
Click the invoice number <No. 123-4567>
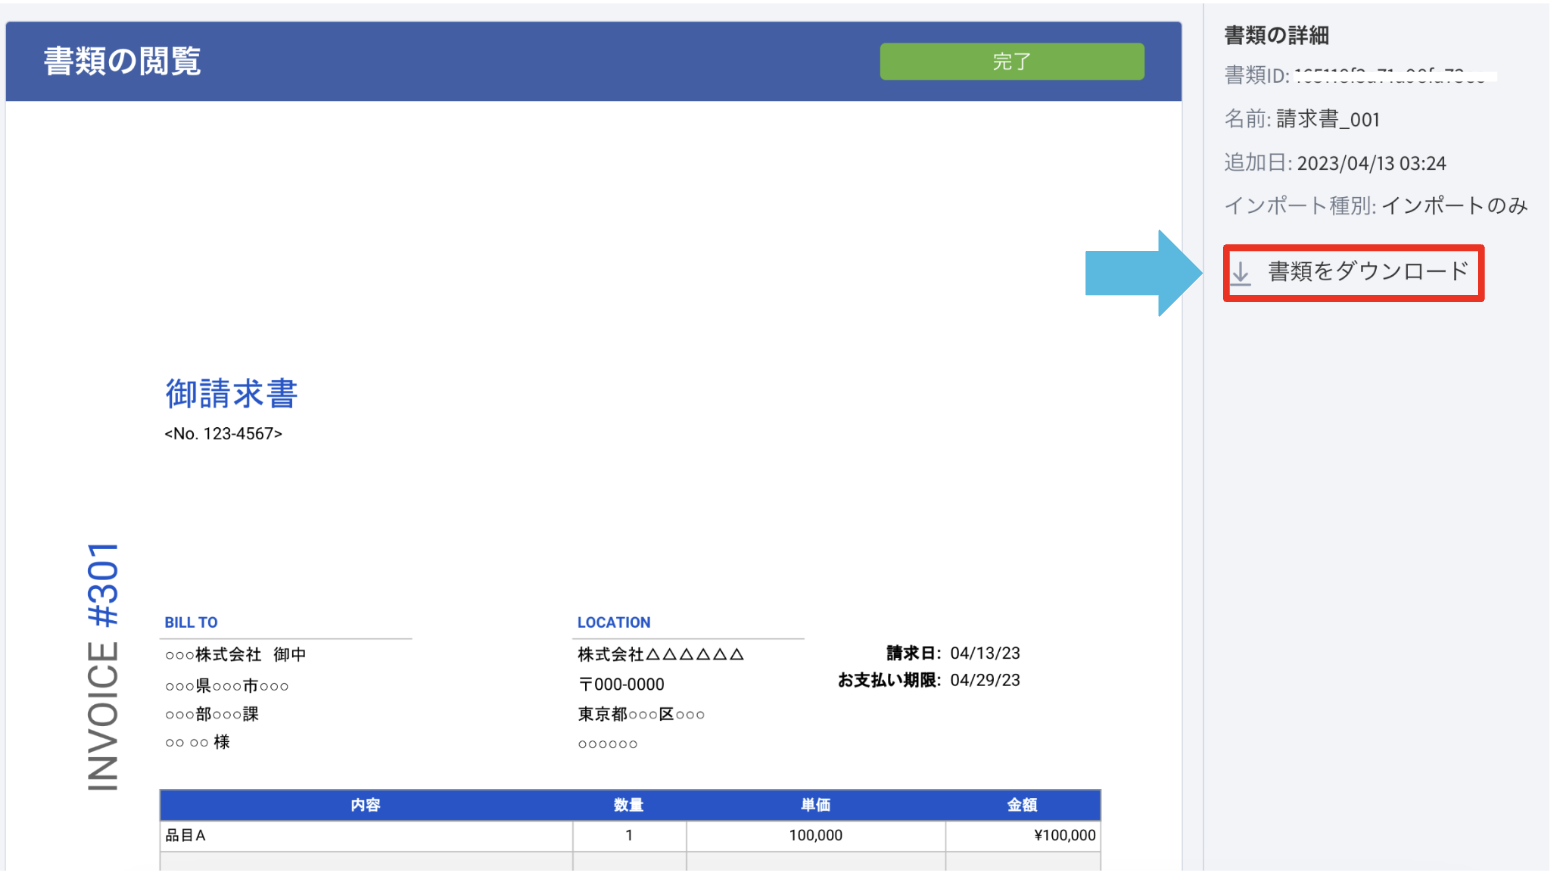tap(223, 434)
